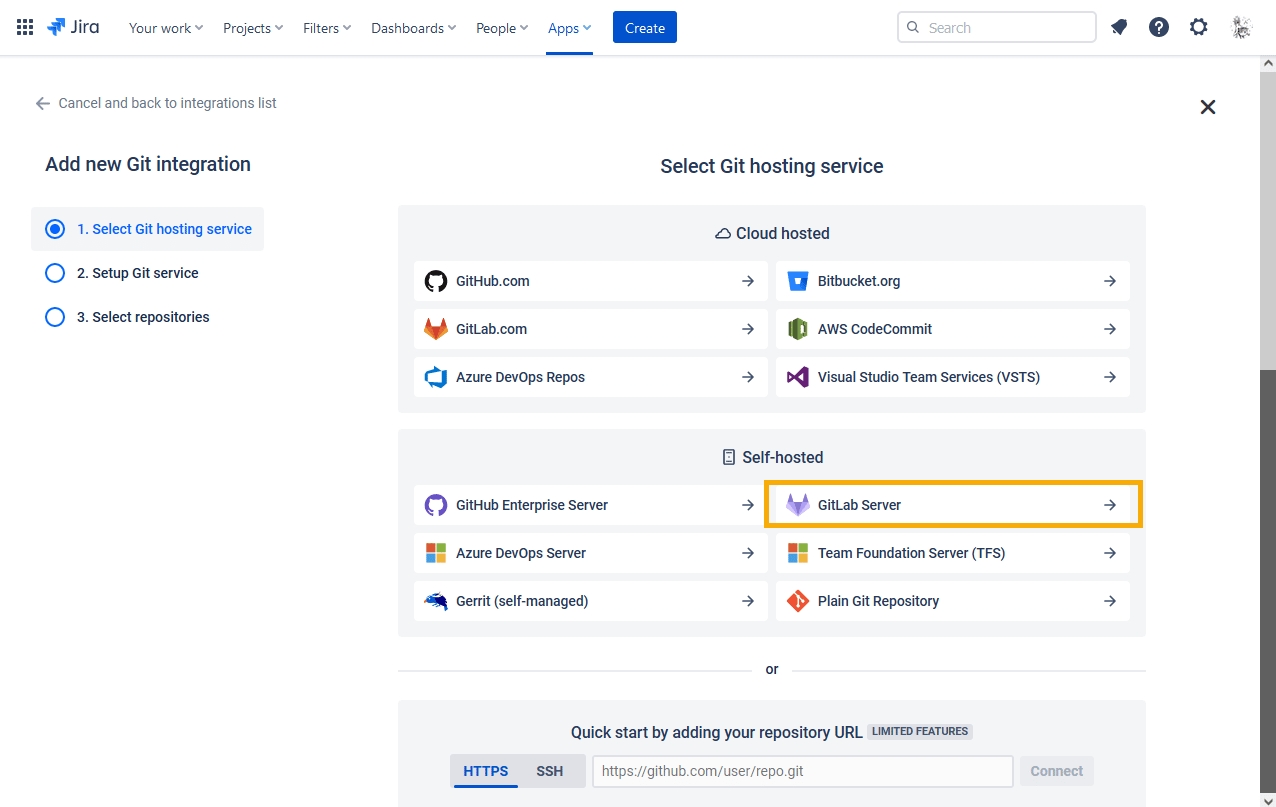The height and width of the screenshot is (807, 1276).
Task: Open the help question mark icon
Action: [1159, 28]
